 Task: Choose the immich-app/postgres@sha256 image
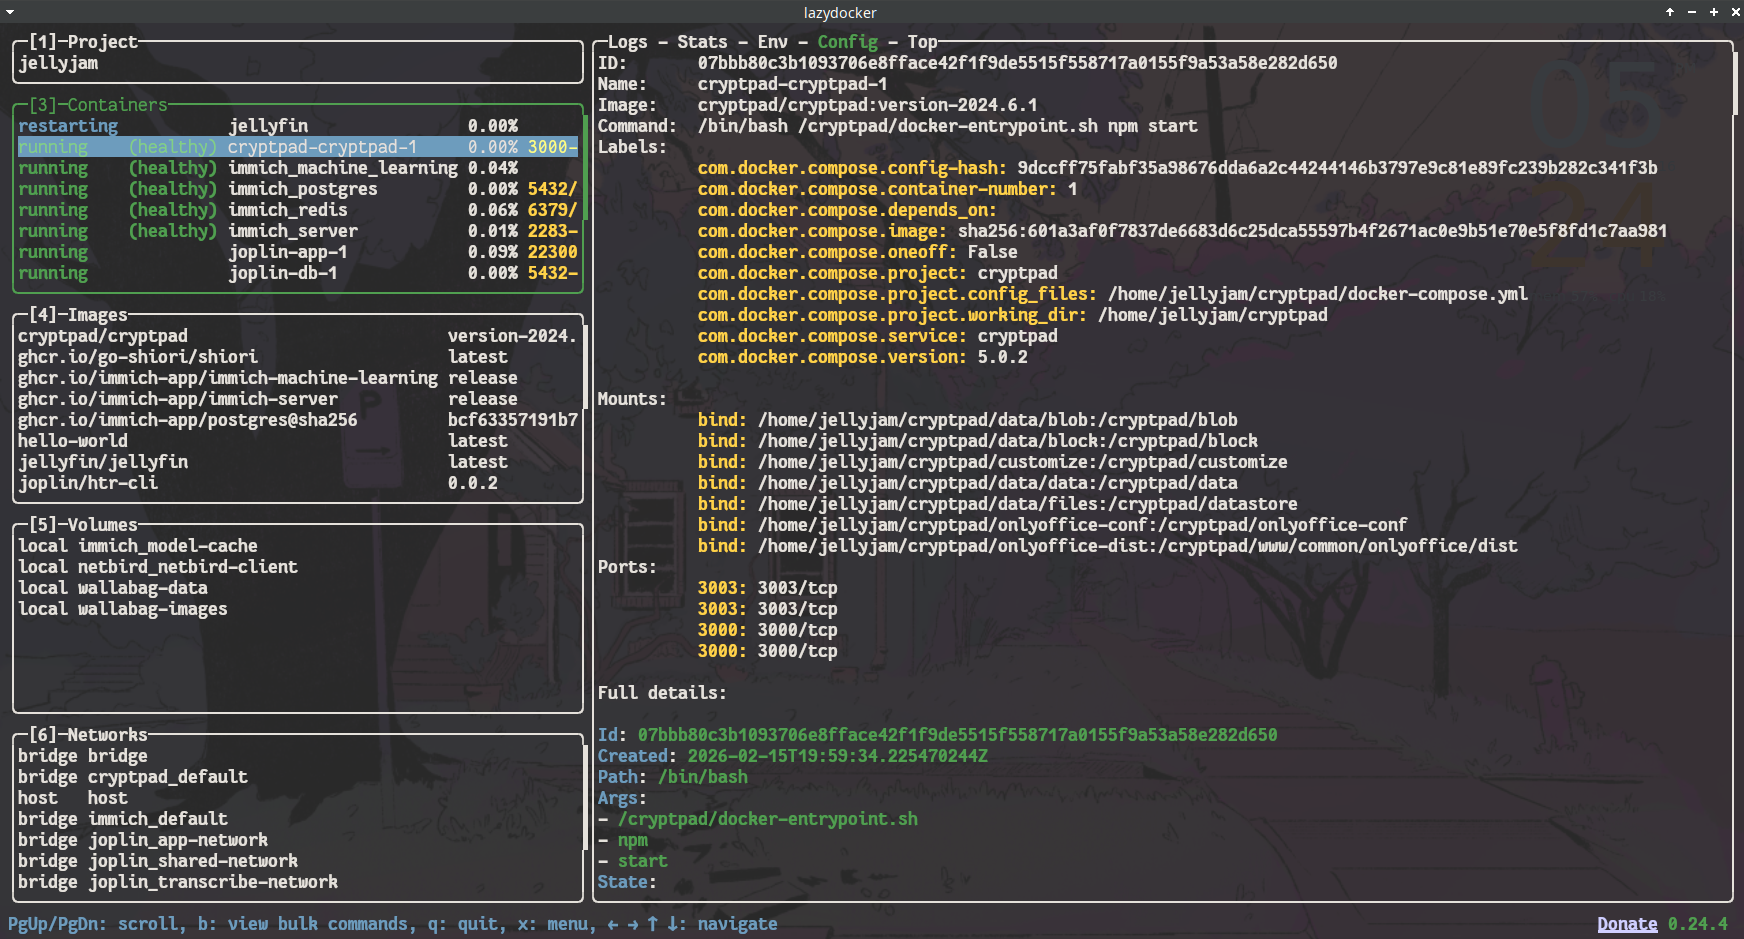[x=298, y=420]
